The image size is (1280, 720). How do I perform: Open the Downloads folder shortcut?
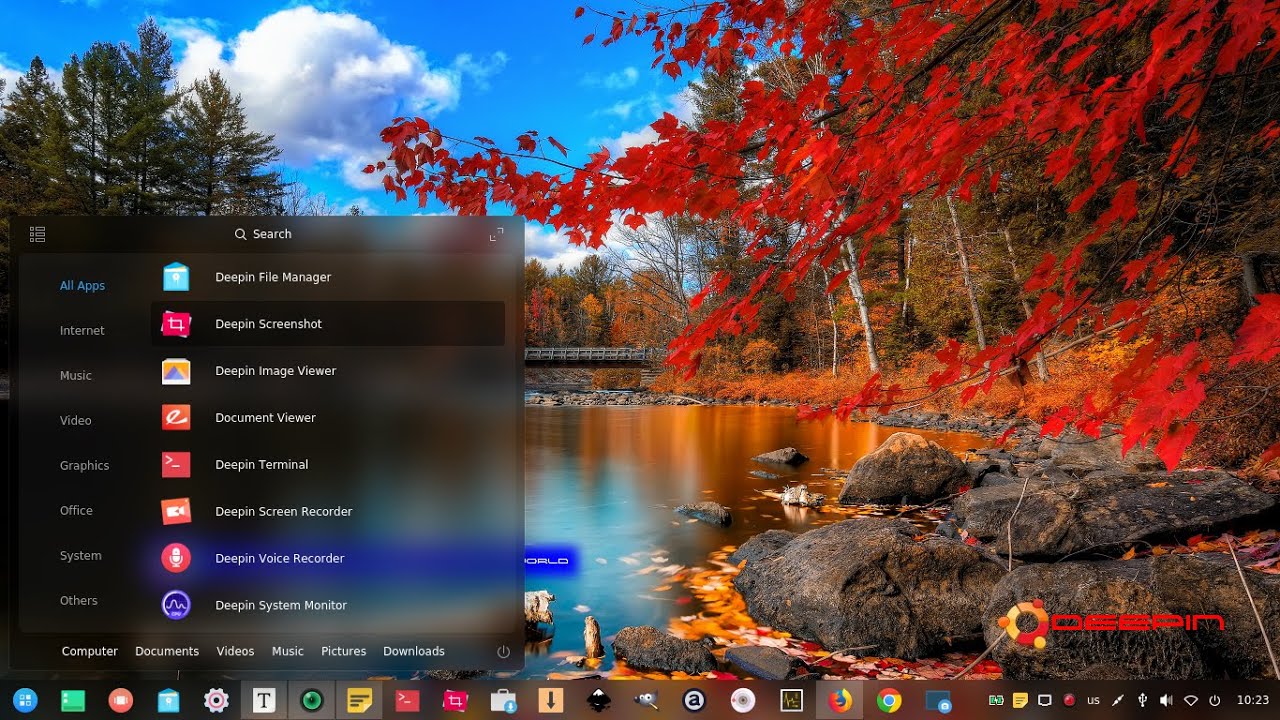click(414, 651)
